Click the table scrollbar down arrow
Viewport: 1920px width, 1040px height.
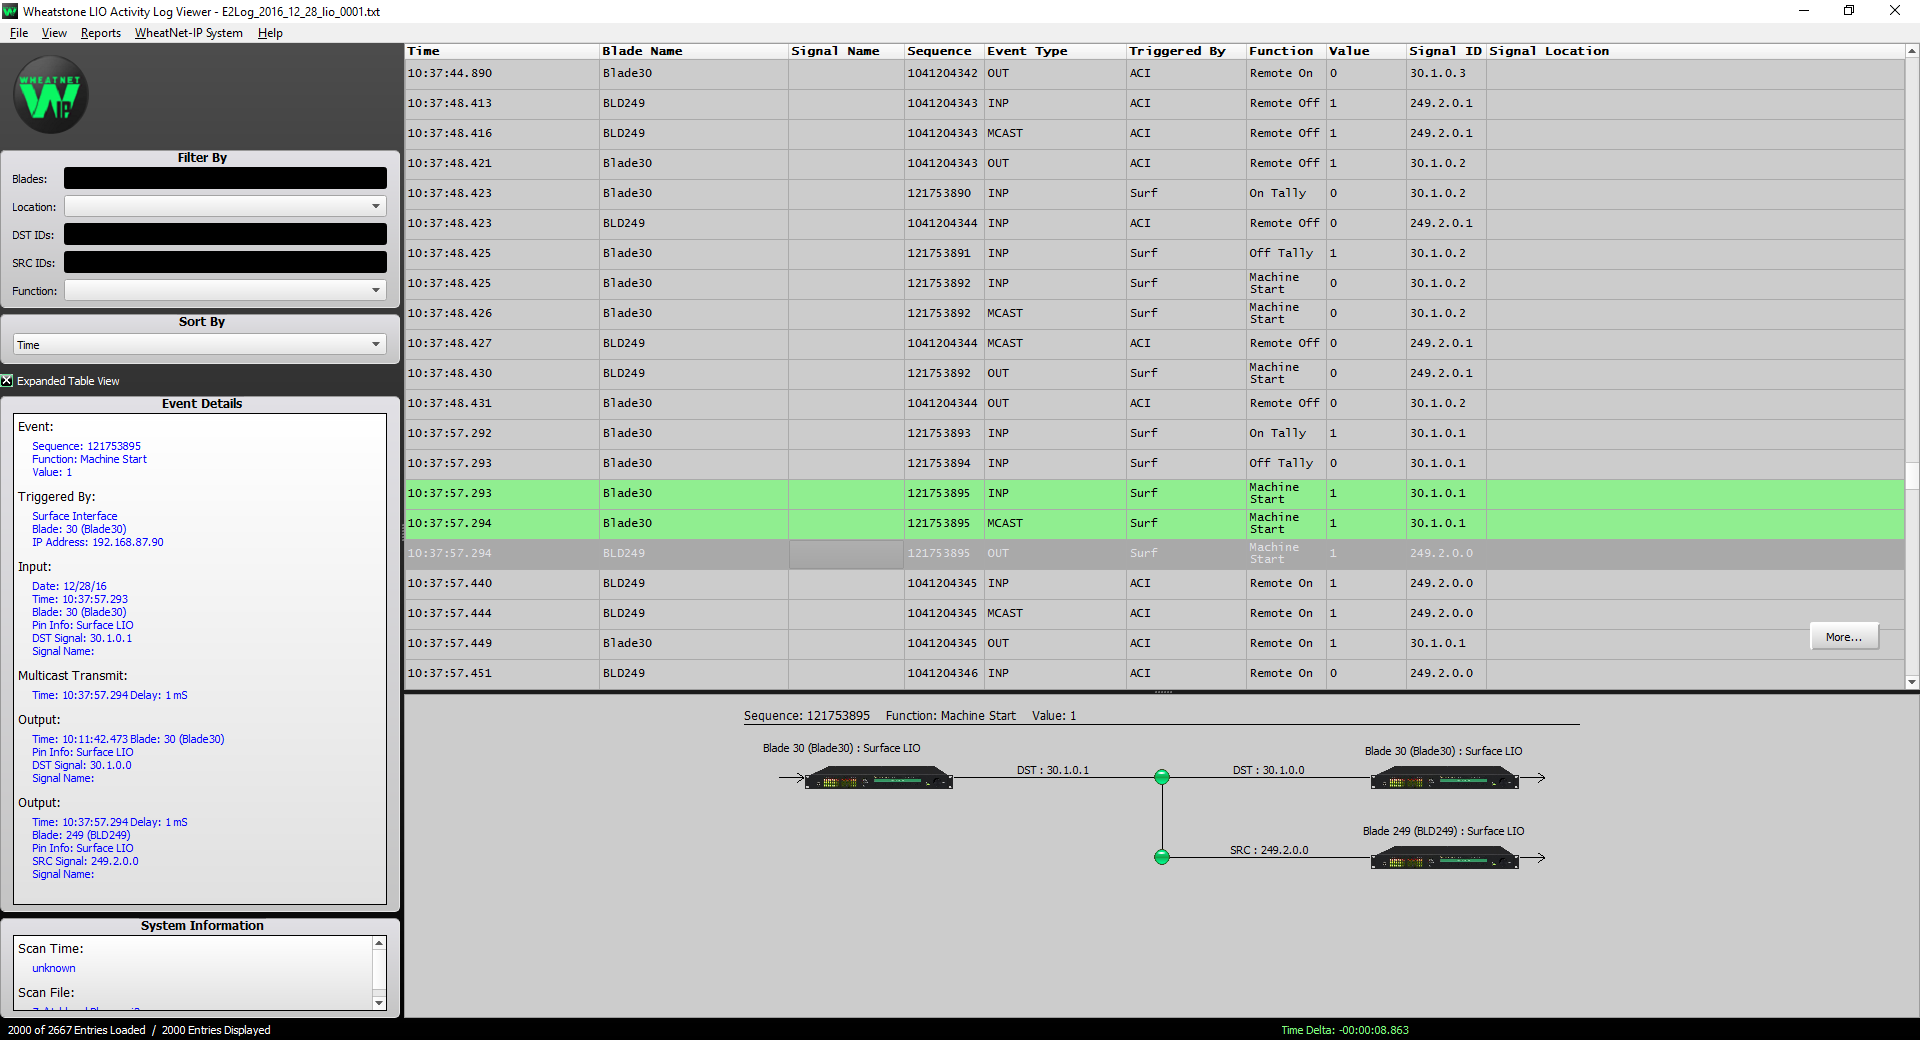coord(1912,682)
